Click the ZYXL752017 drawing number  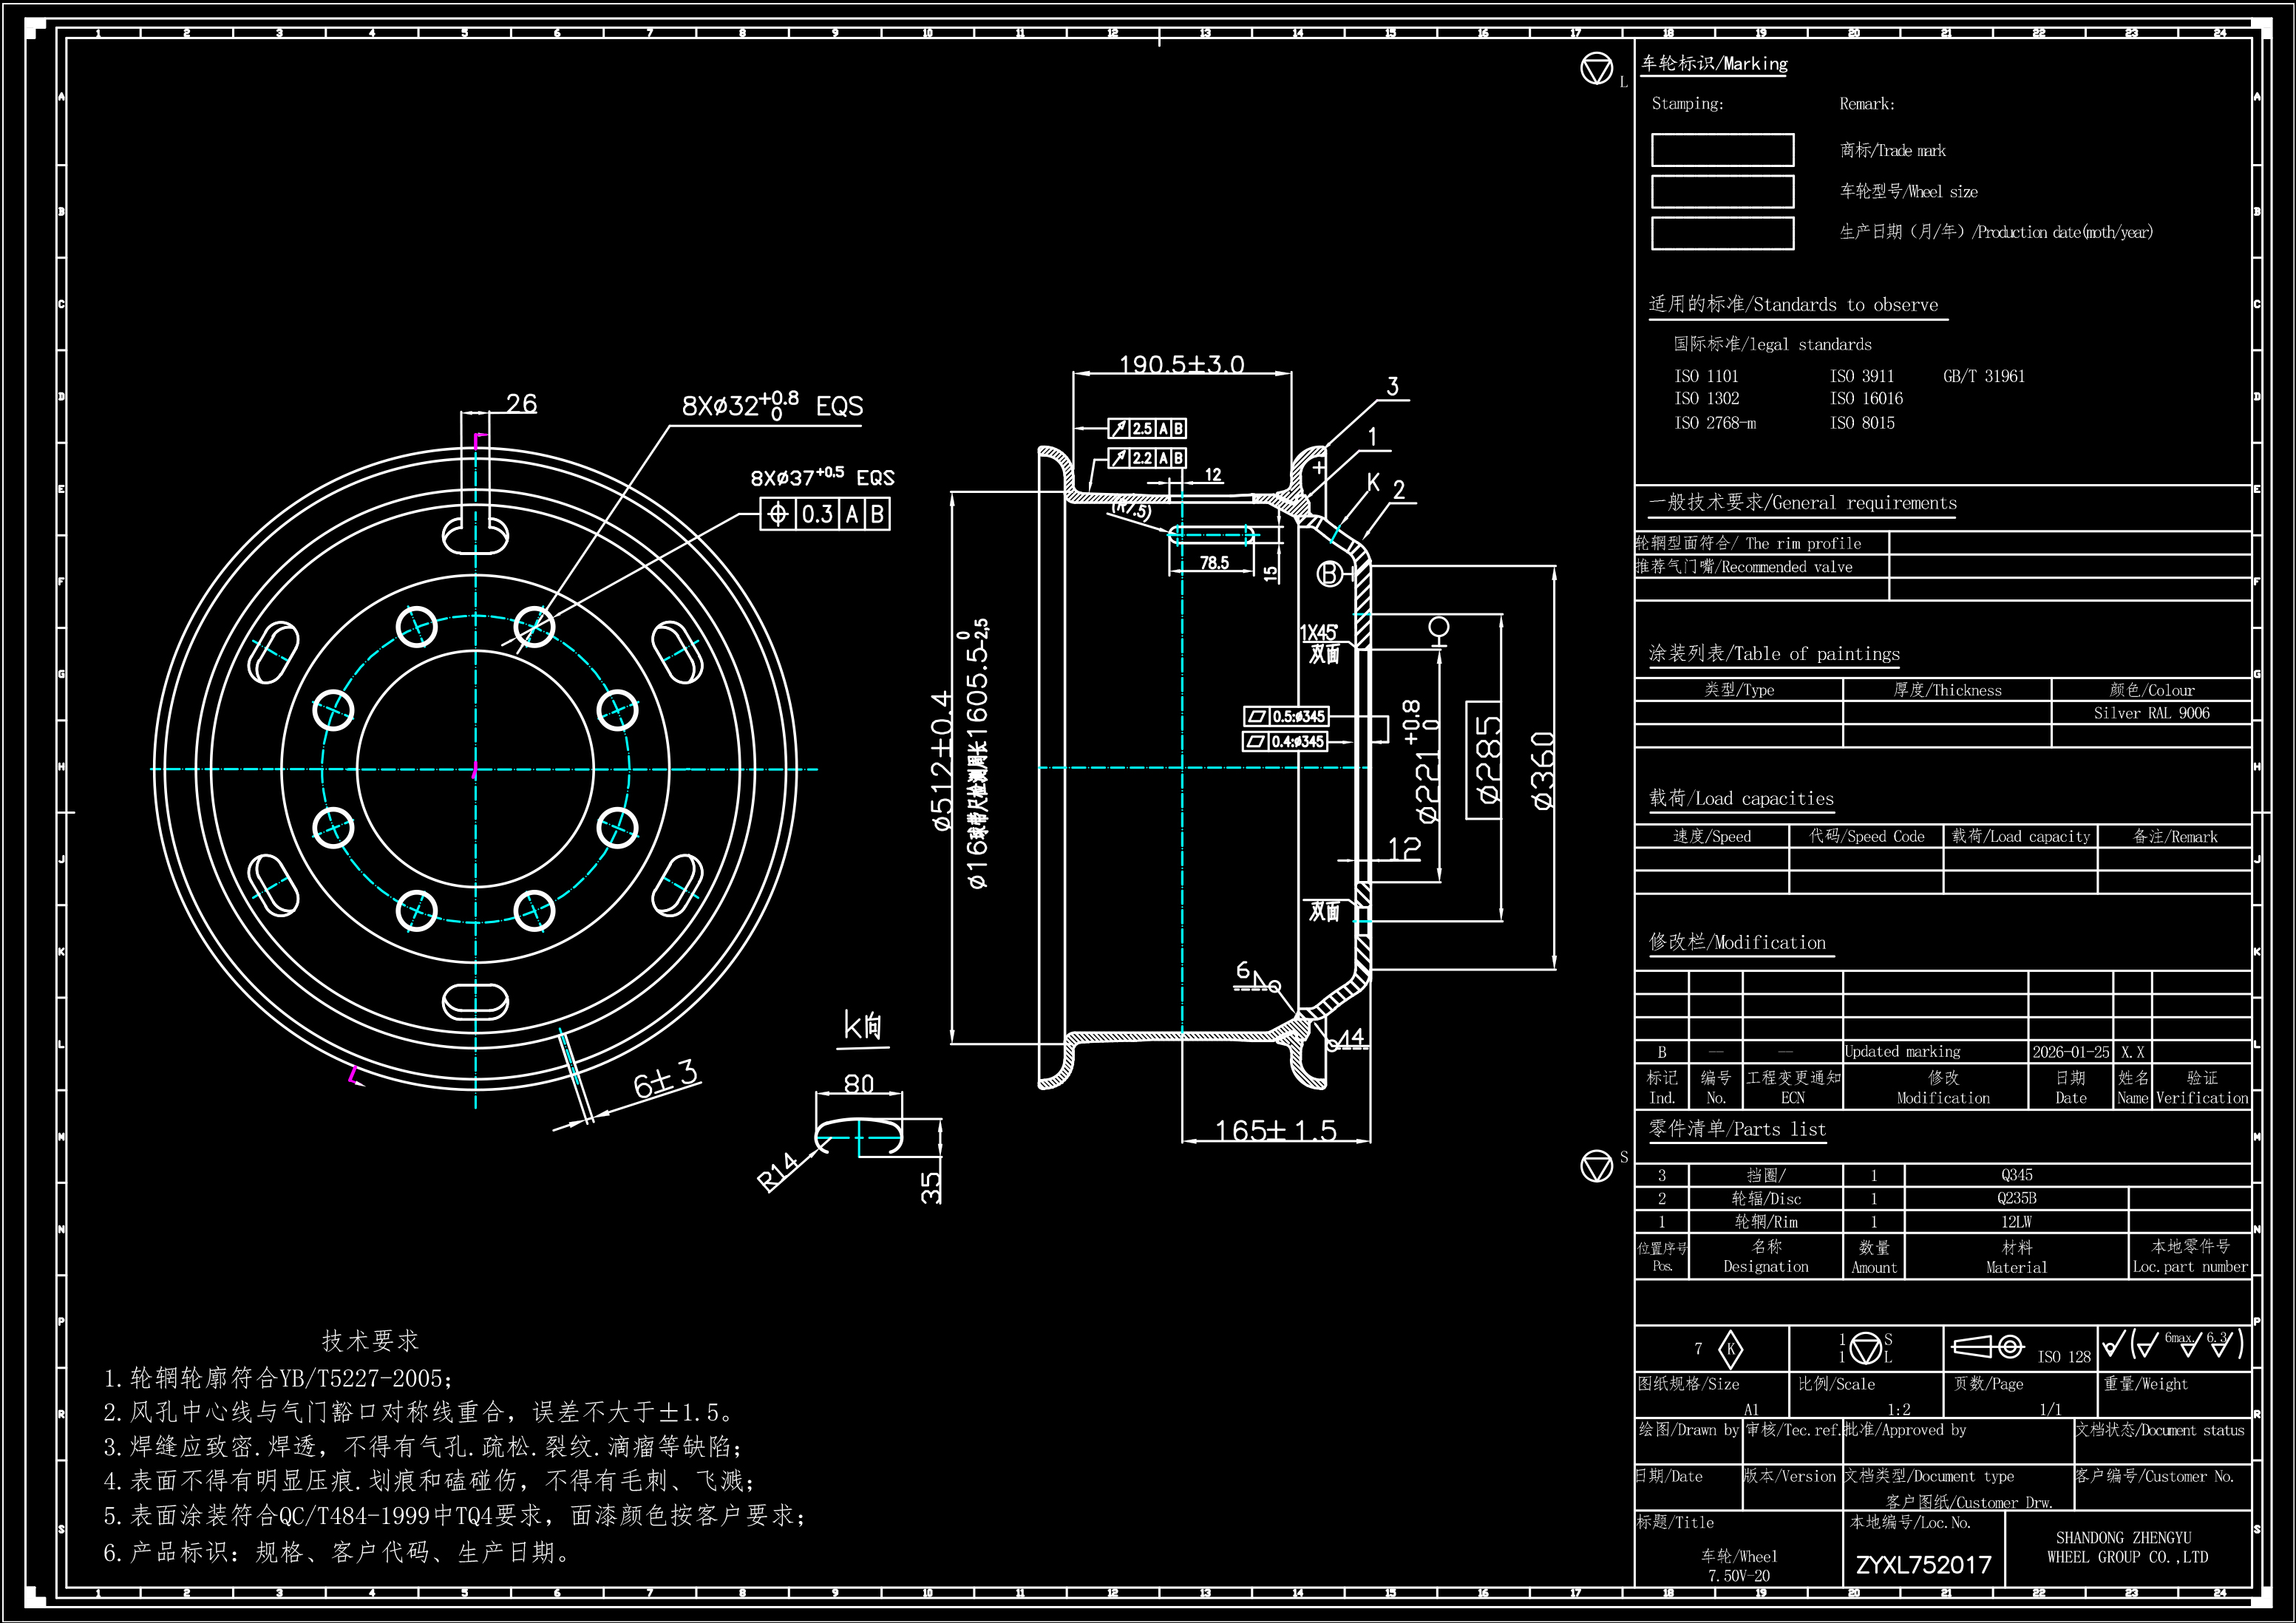1923,1565
